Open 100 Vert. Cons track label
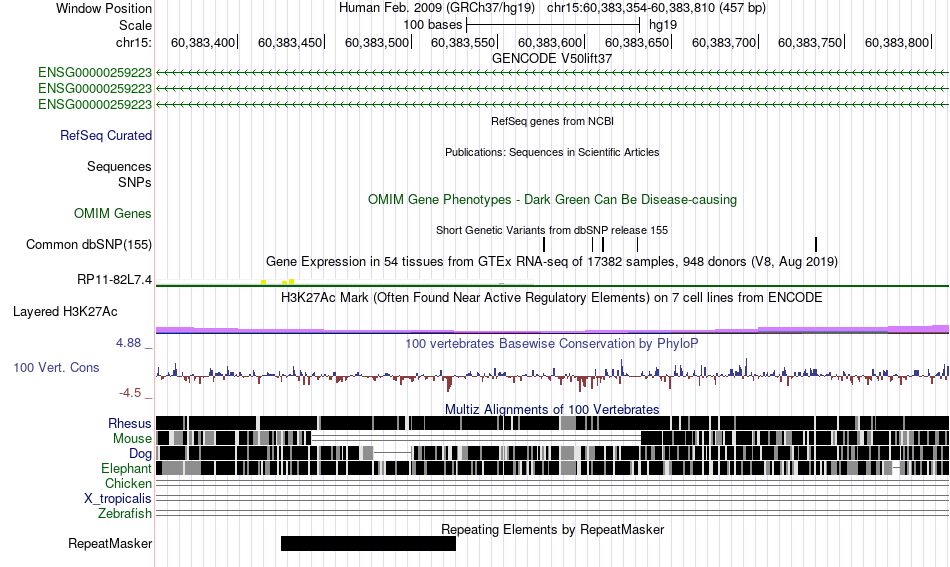The height and width of the screenshot is (567, 950). click(x=56, y=368)
